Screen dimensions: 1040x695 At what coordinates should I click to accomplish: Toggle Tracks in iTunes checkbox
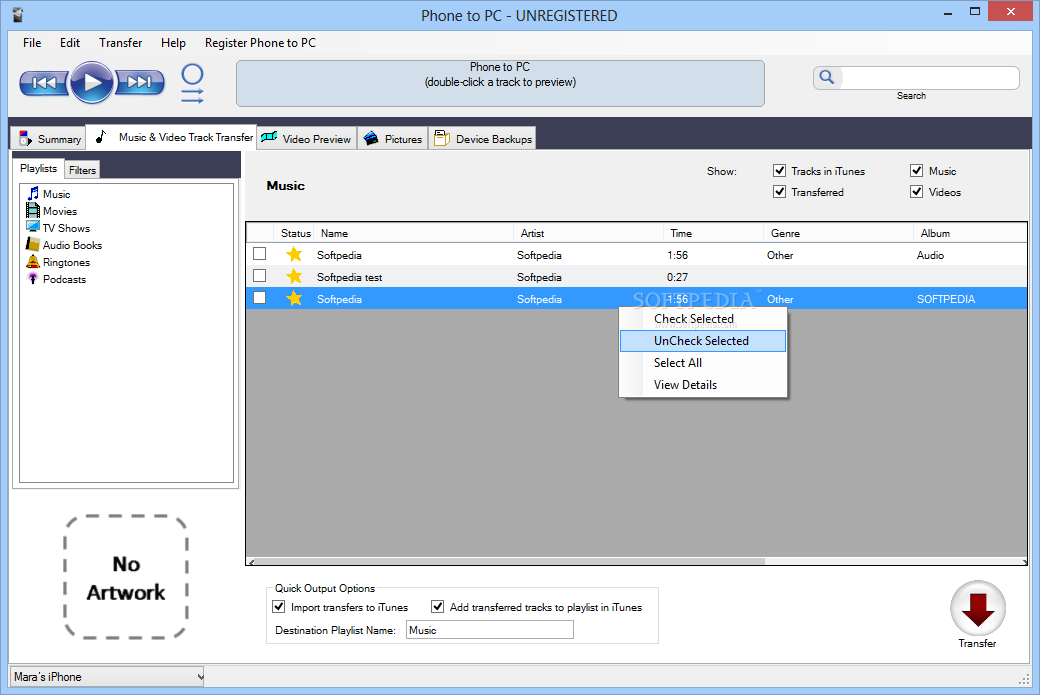(x=779, y=170)
